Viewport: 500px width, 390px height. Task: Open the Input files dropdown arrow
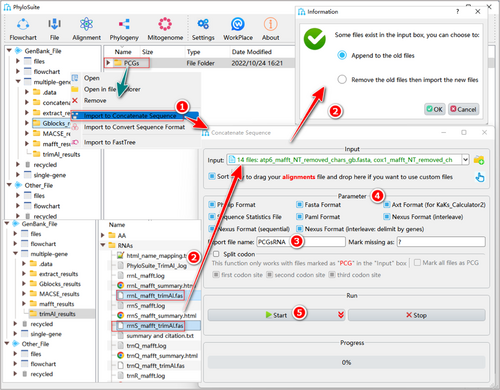coord(465,160)
